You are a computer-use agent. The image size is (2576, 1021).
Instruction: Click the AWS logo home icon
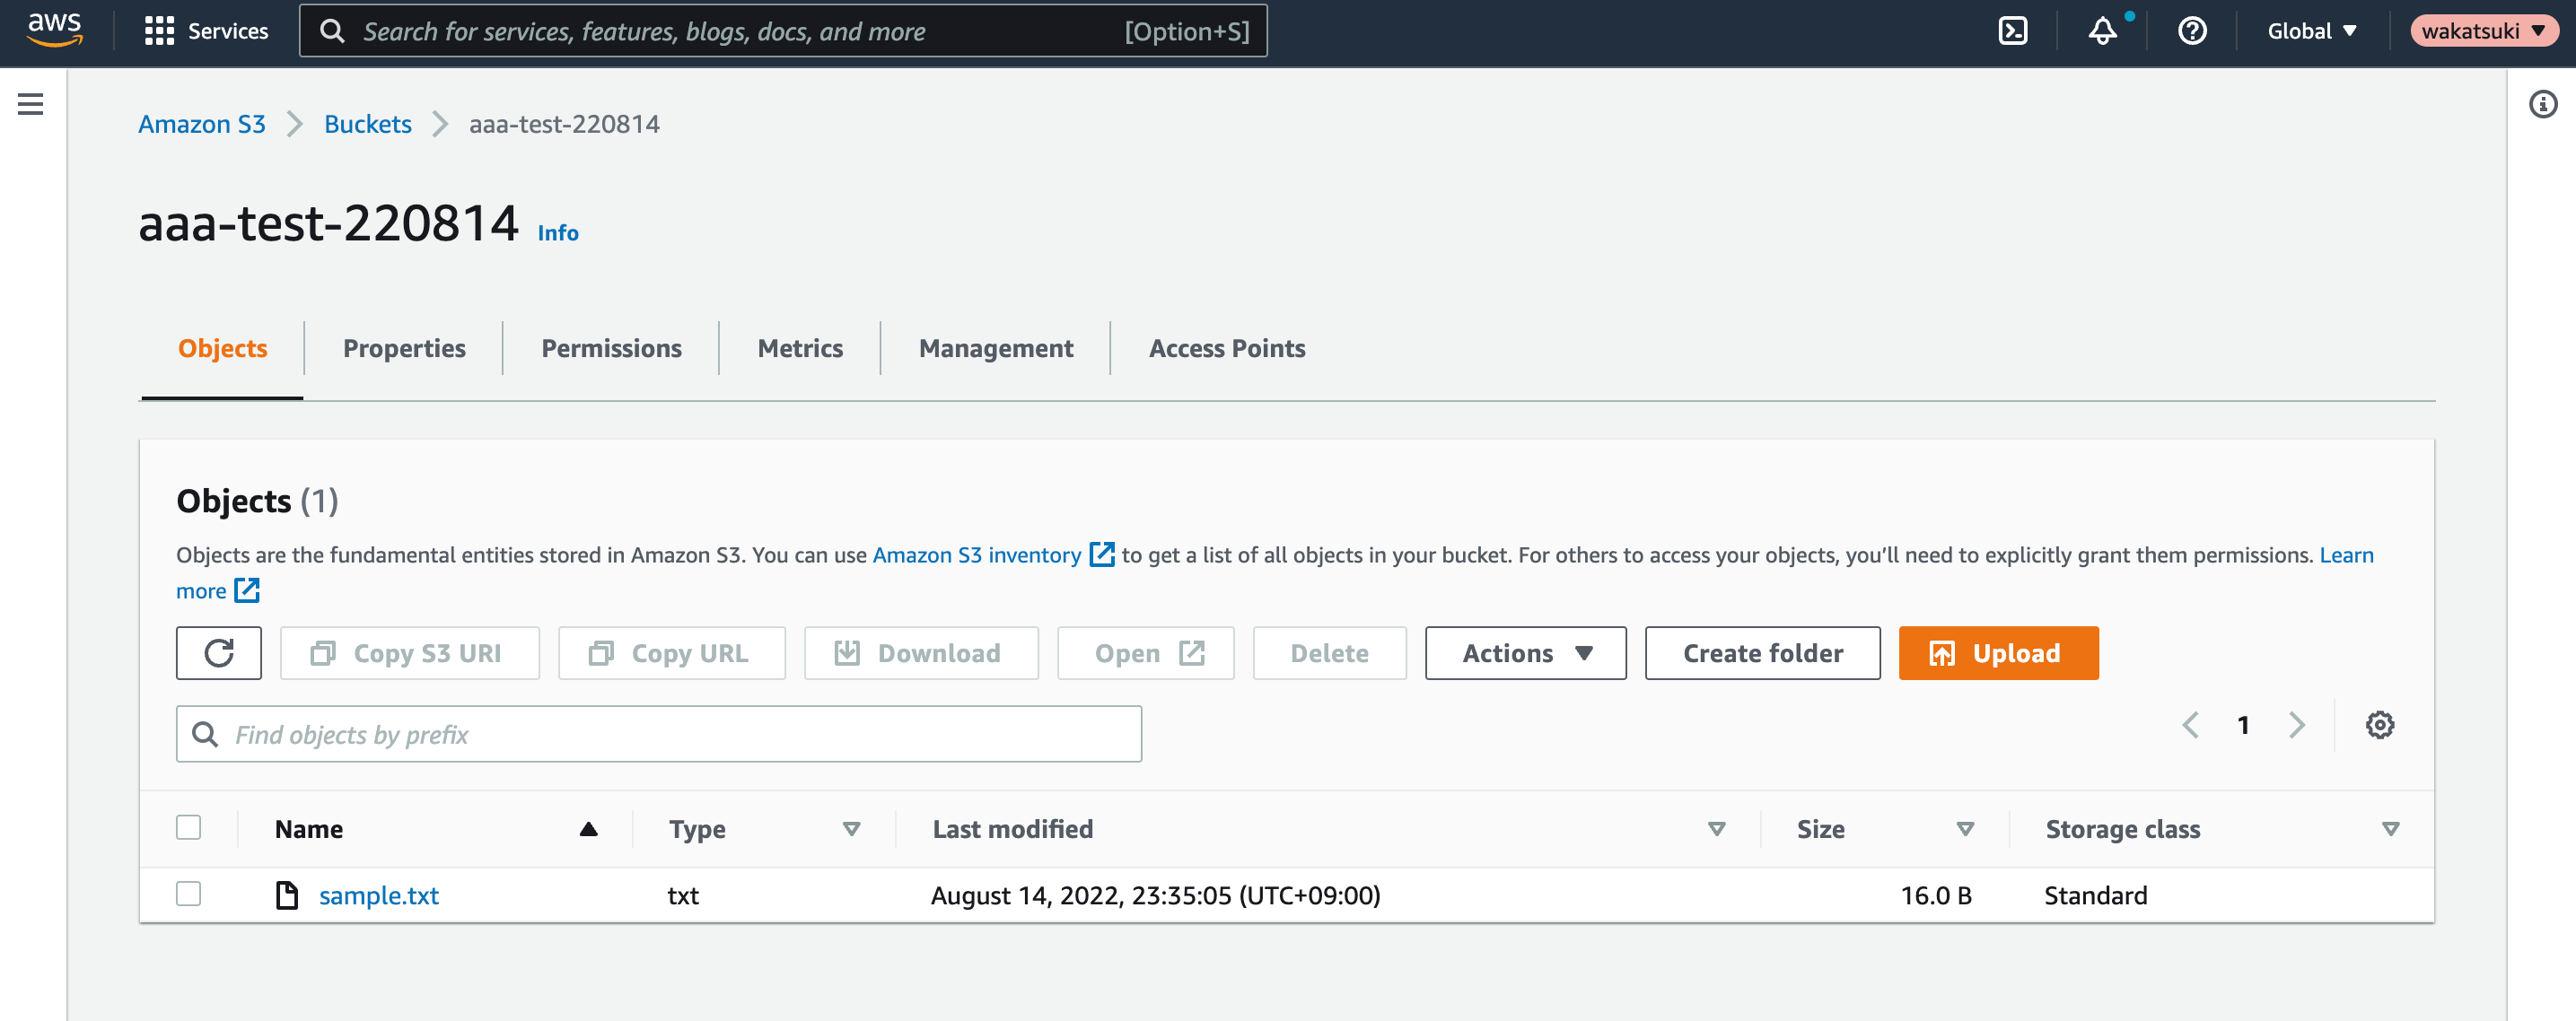pos(55,30)
